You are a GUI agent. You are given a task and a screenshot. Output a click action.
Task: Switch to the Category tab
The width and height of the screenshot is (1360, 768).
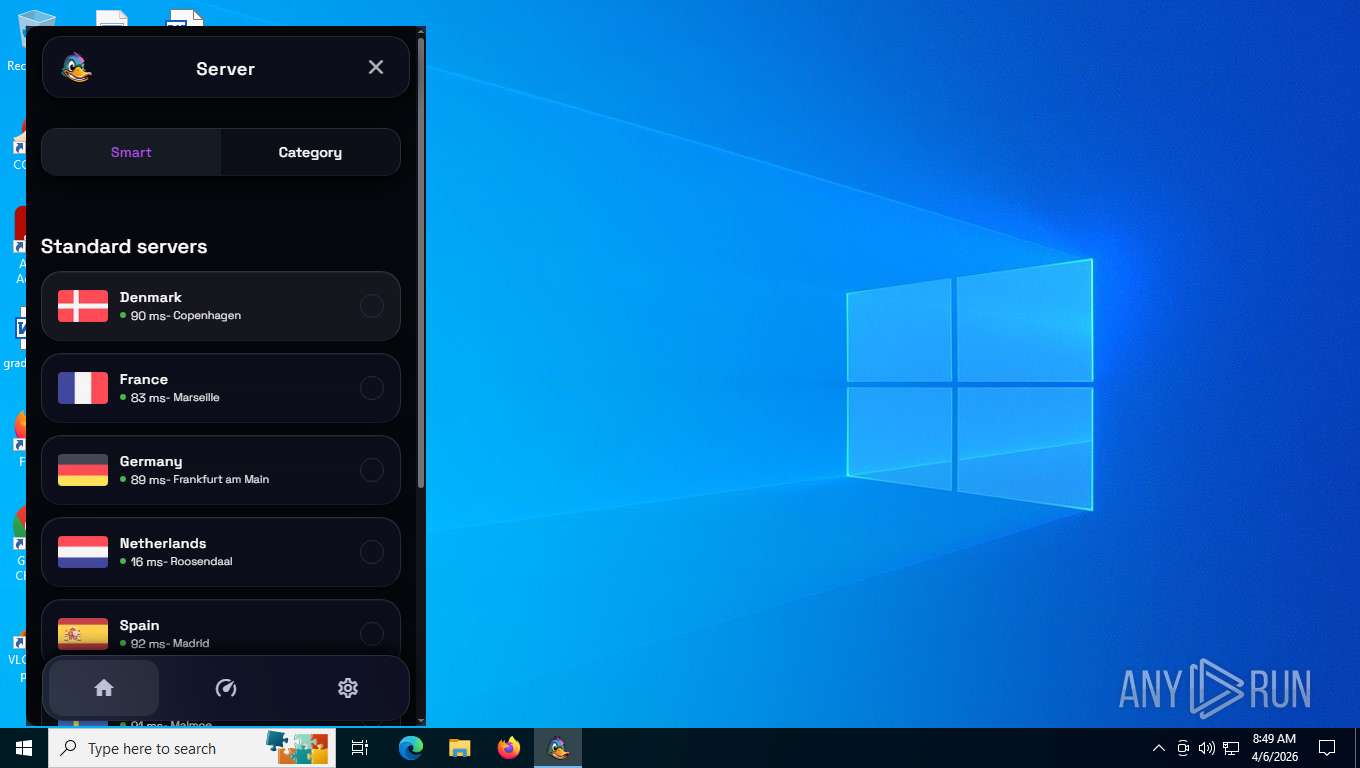(310, 152)
